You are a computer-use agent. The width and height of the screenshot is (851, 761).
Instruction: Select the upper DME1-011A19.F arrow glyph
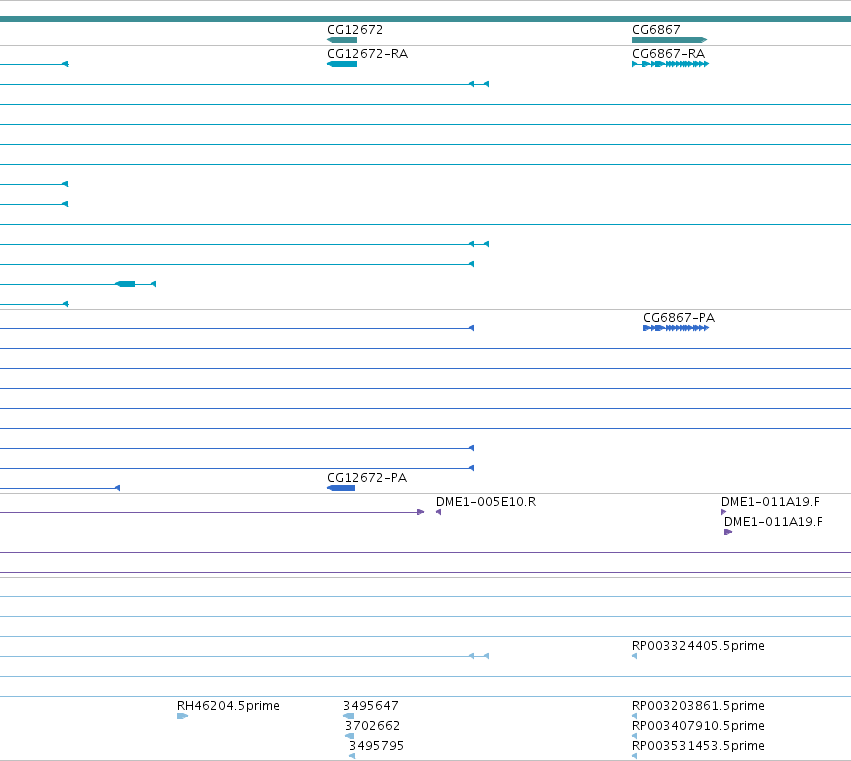[x=723, y=512]
